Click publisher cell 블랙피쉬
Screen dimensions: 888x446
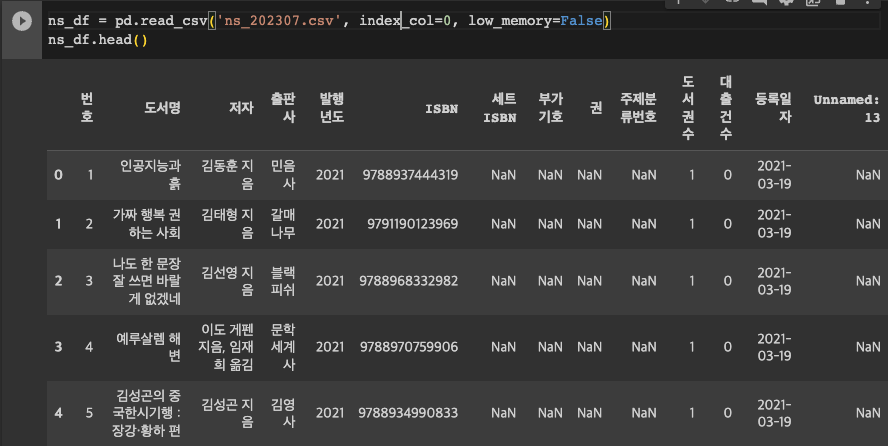(x=283, y=281)
